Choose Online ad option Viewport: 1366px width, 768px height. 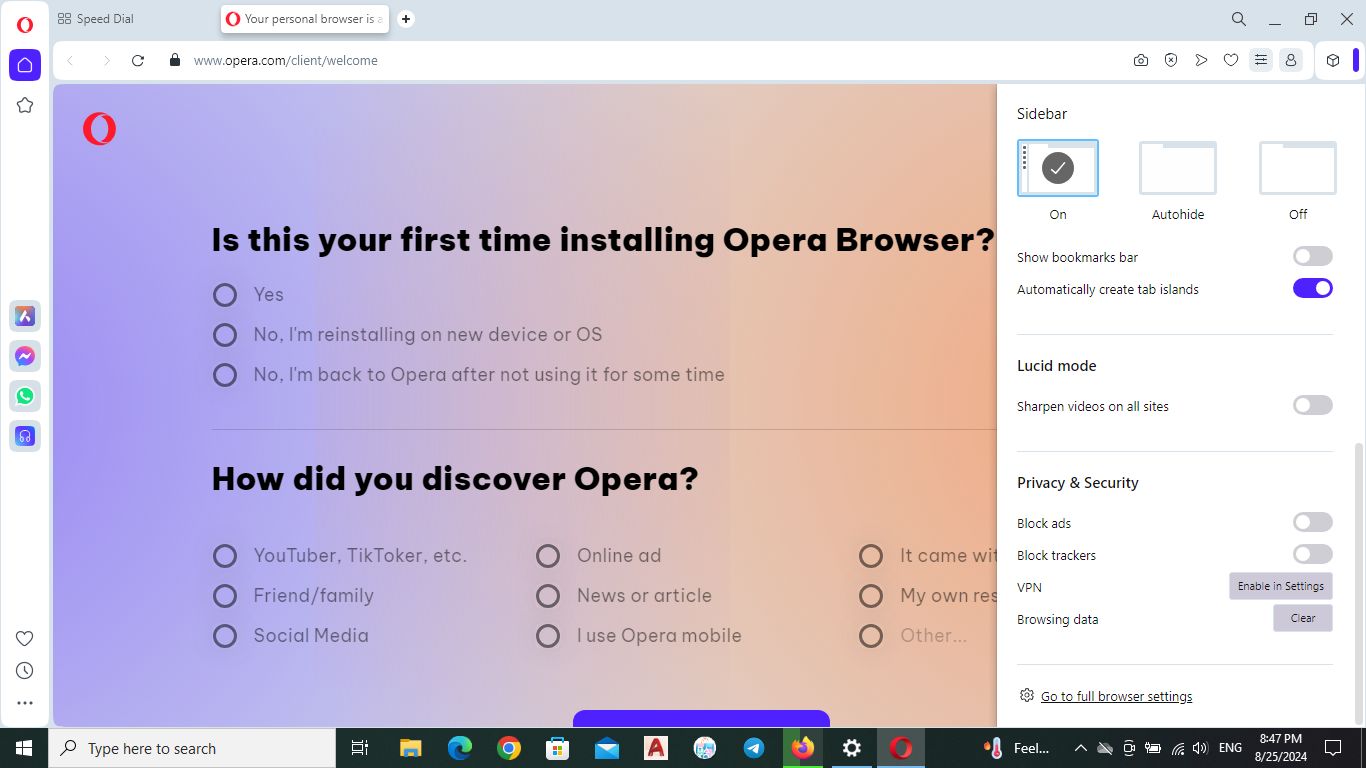point(548,556)
